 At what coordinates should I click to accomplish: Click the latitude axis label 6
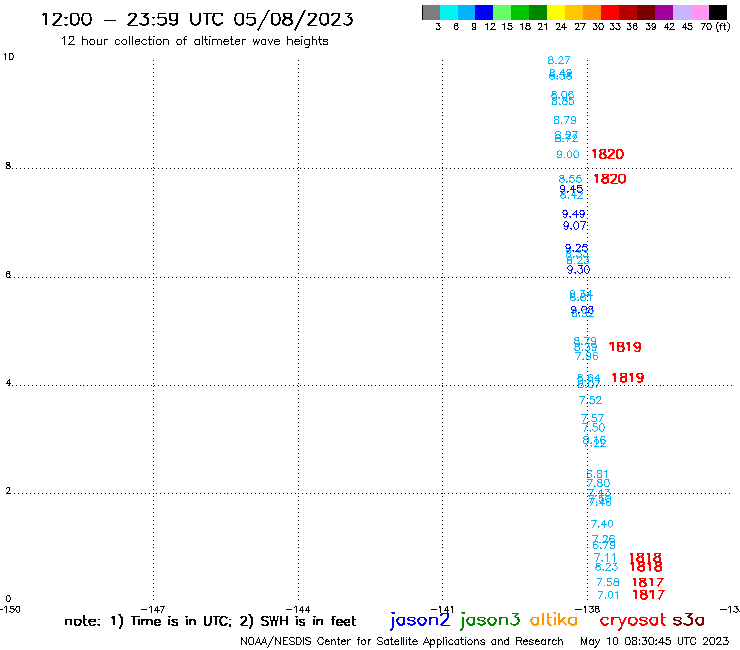click(8, 275)
